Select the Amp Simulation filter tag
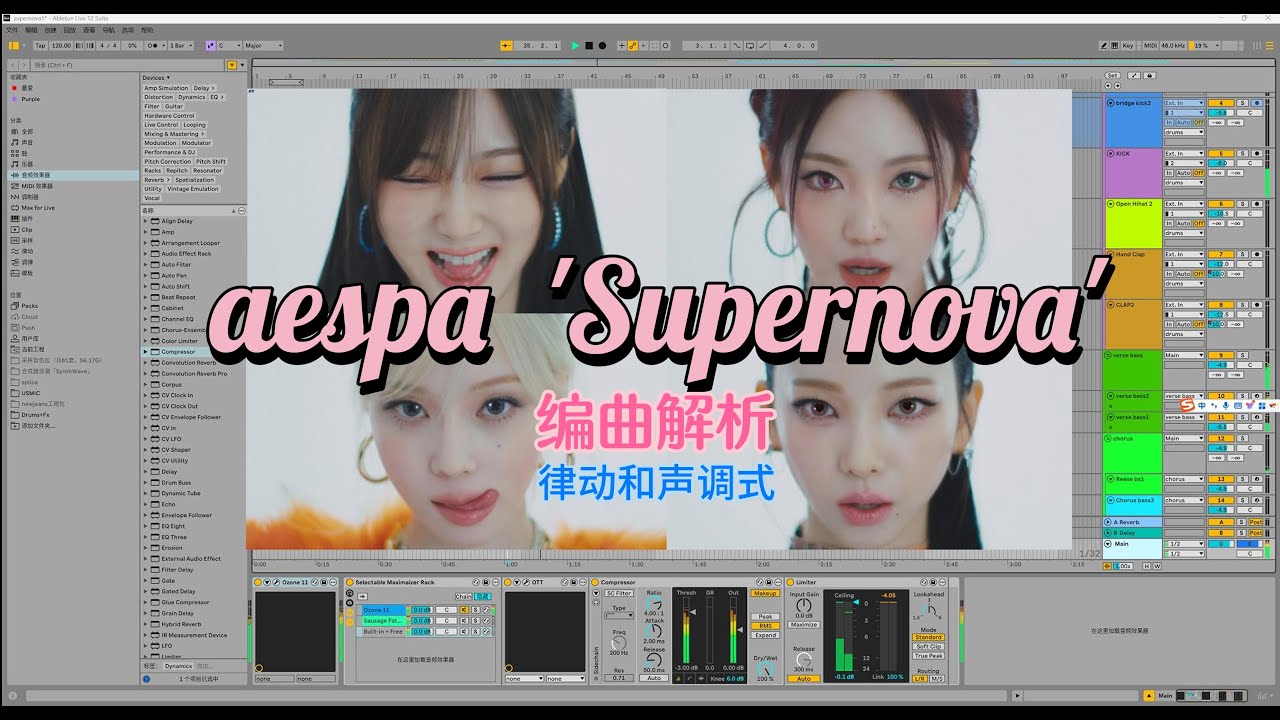This screenshot has height=720, width=1280. pos(166,88)
